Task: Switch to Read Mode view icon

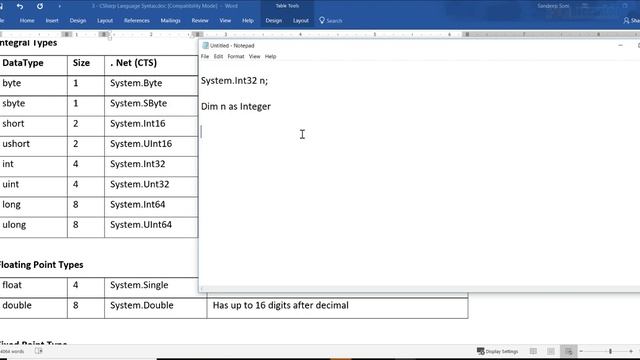Action: (533, 351)
